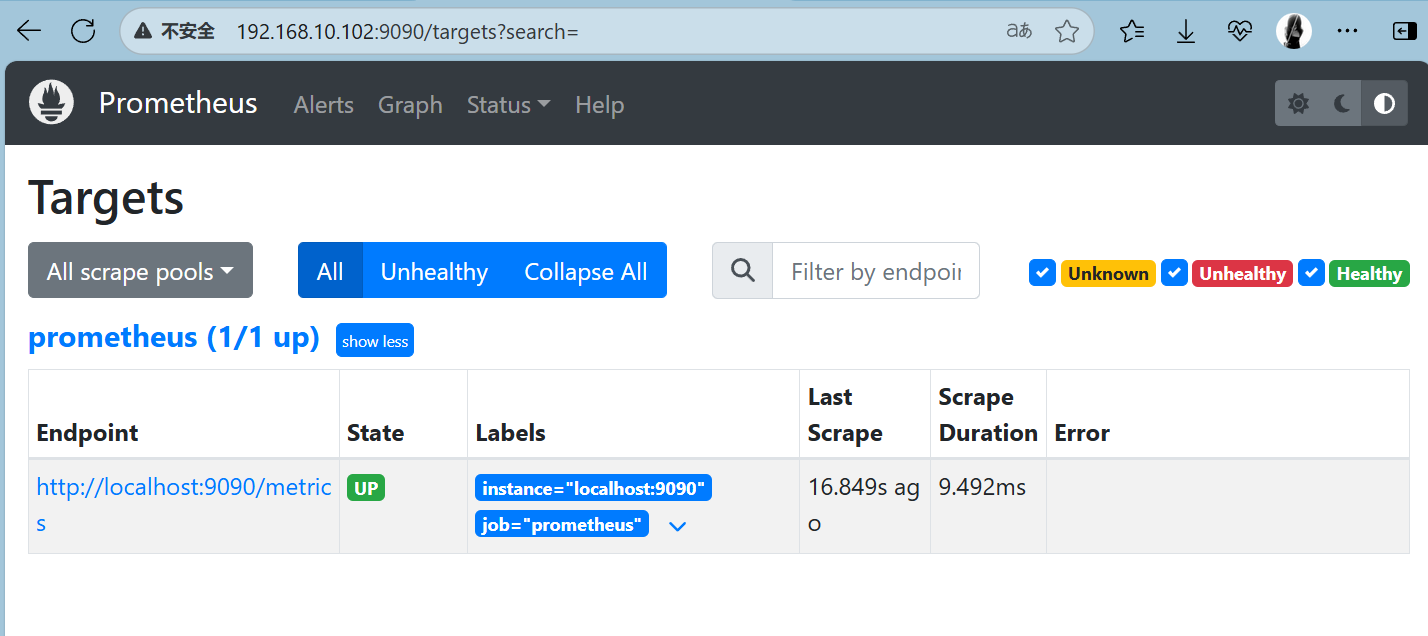Open the read aloud/translate icon in address bar
The height and width of the screenshot is (636, 1428).
1019,31
